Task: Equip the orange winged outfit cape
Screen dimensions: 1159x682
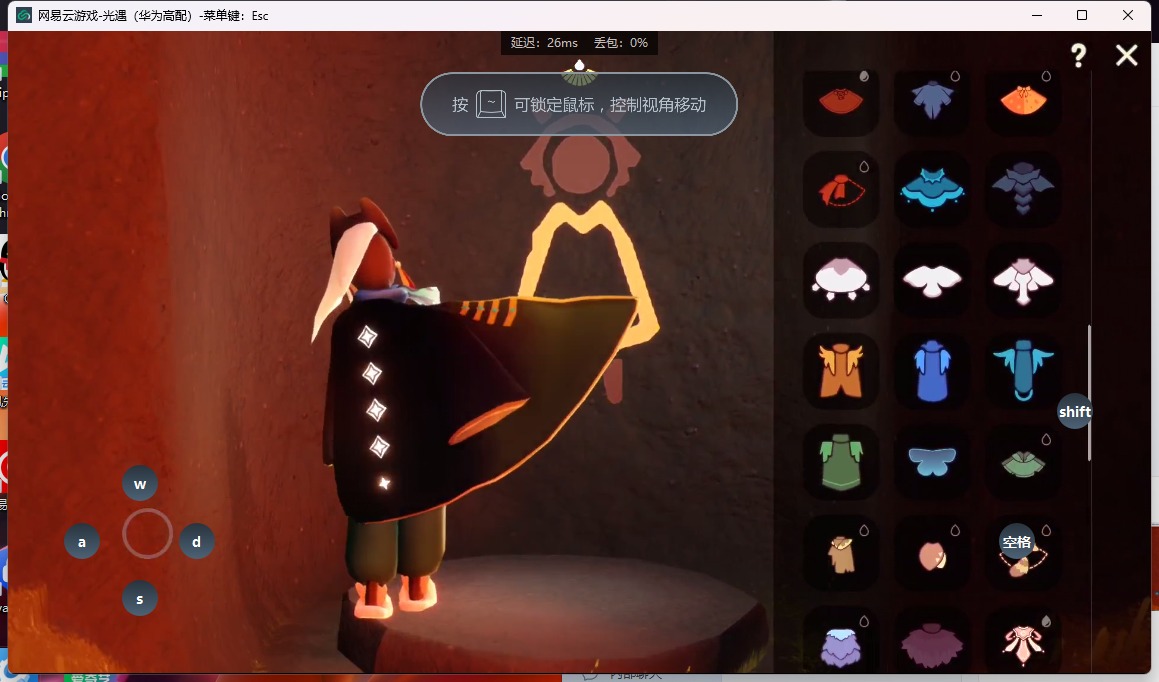Action: [x=841, y=371]
